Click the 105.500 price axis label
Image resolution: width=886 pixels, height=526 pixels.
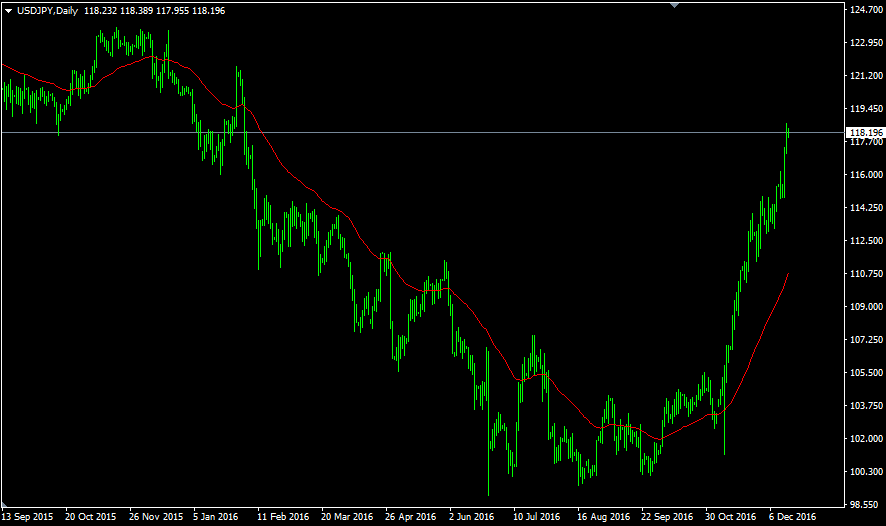(x=866, y=373)
